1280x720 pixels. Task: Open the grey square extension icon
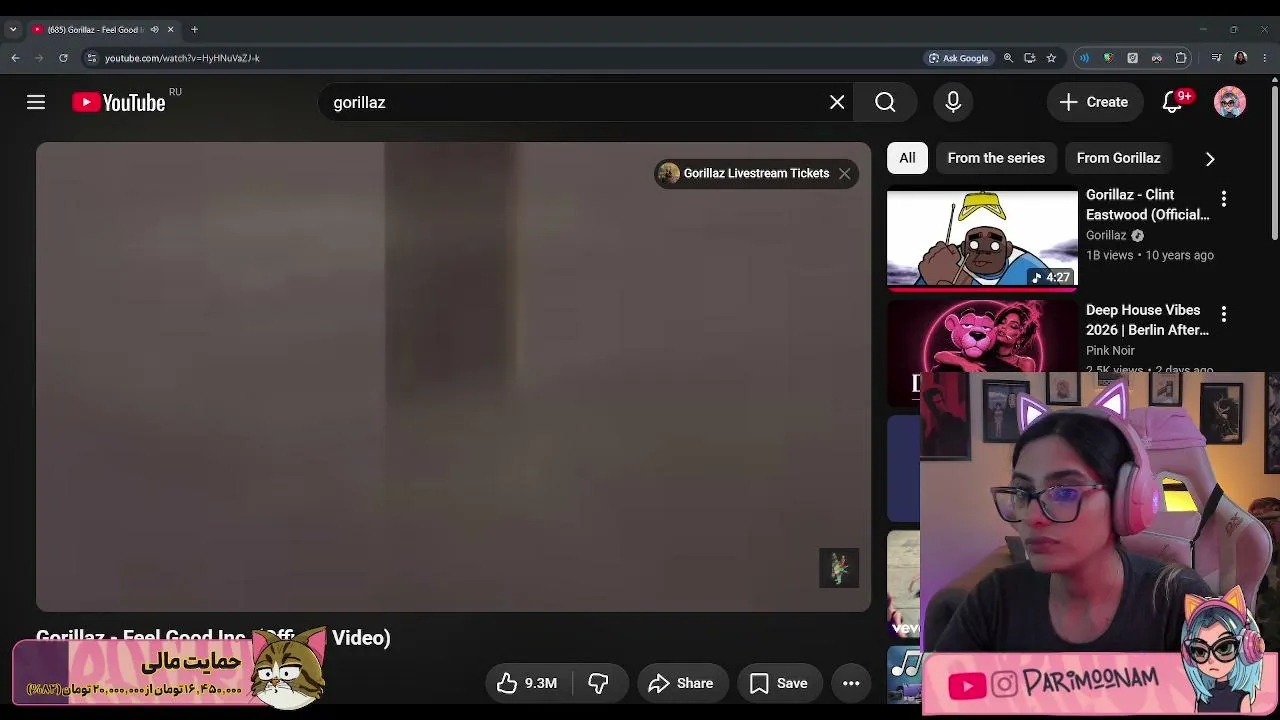(x=1132, y=58)
